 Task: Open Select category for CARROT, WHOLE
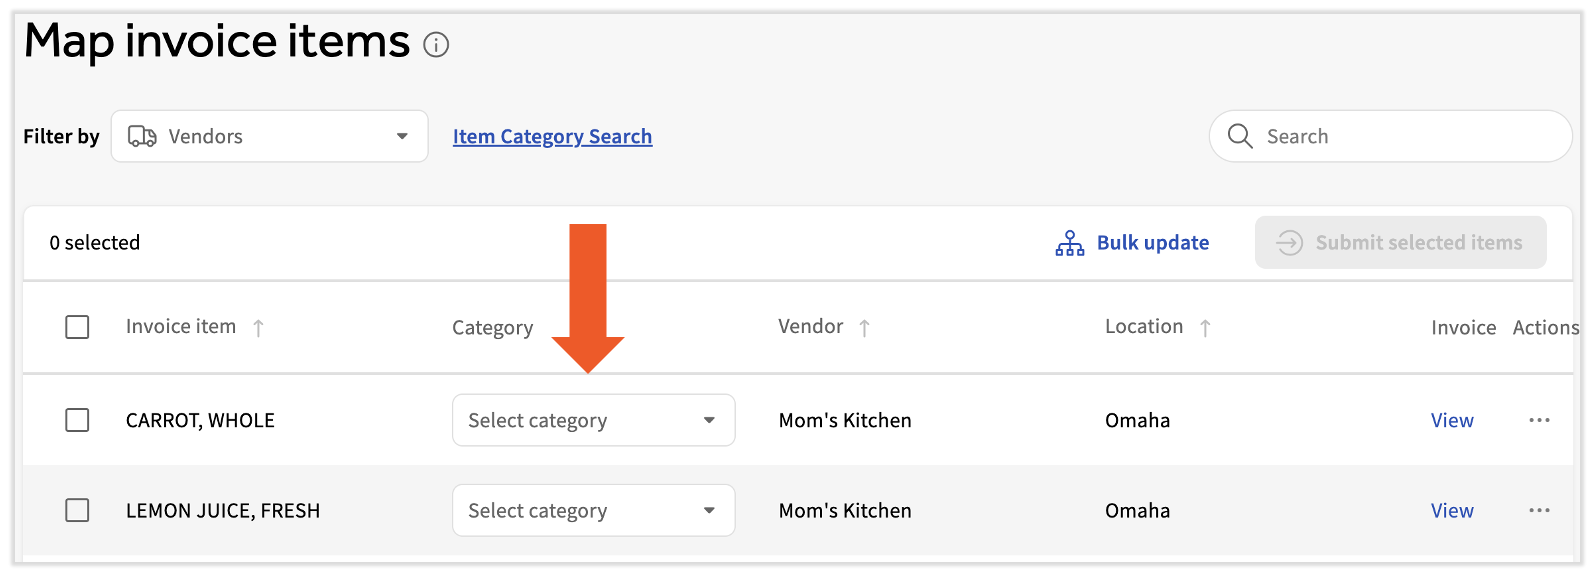(593, 420)
